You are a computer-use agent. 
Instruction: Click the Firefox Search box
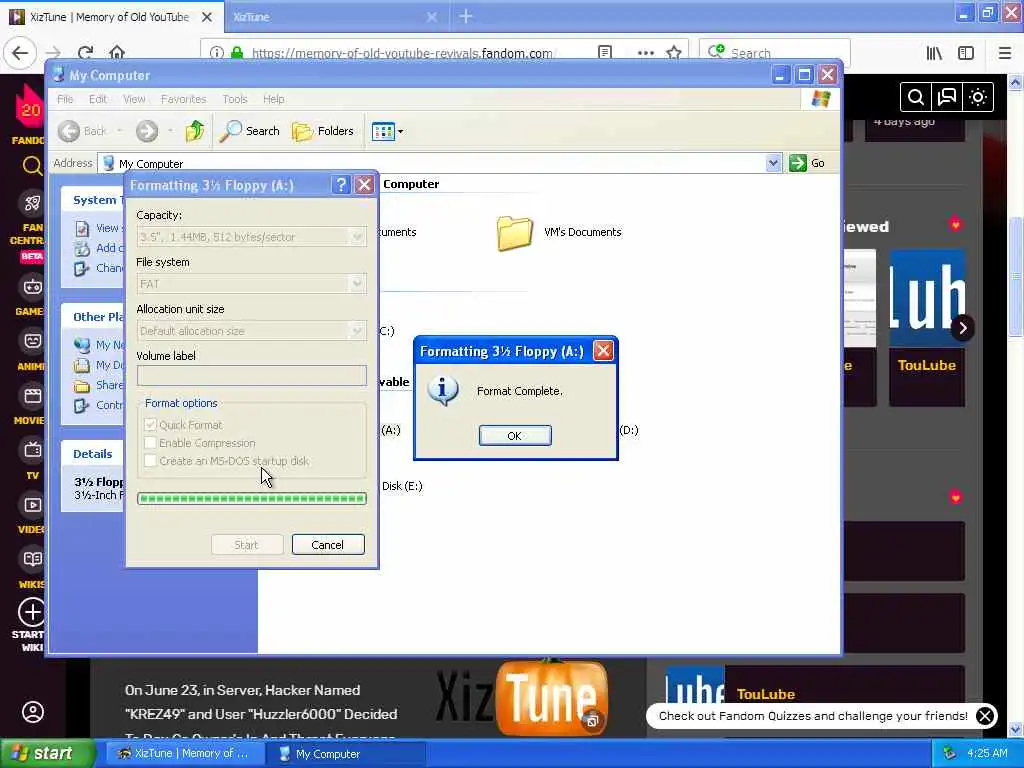click(775, 53)
